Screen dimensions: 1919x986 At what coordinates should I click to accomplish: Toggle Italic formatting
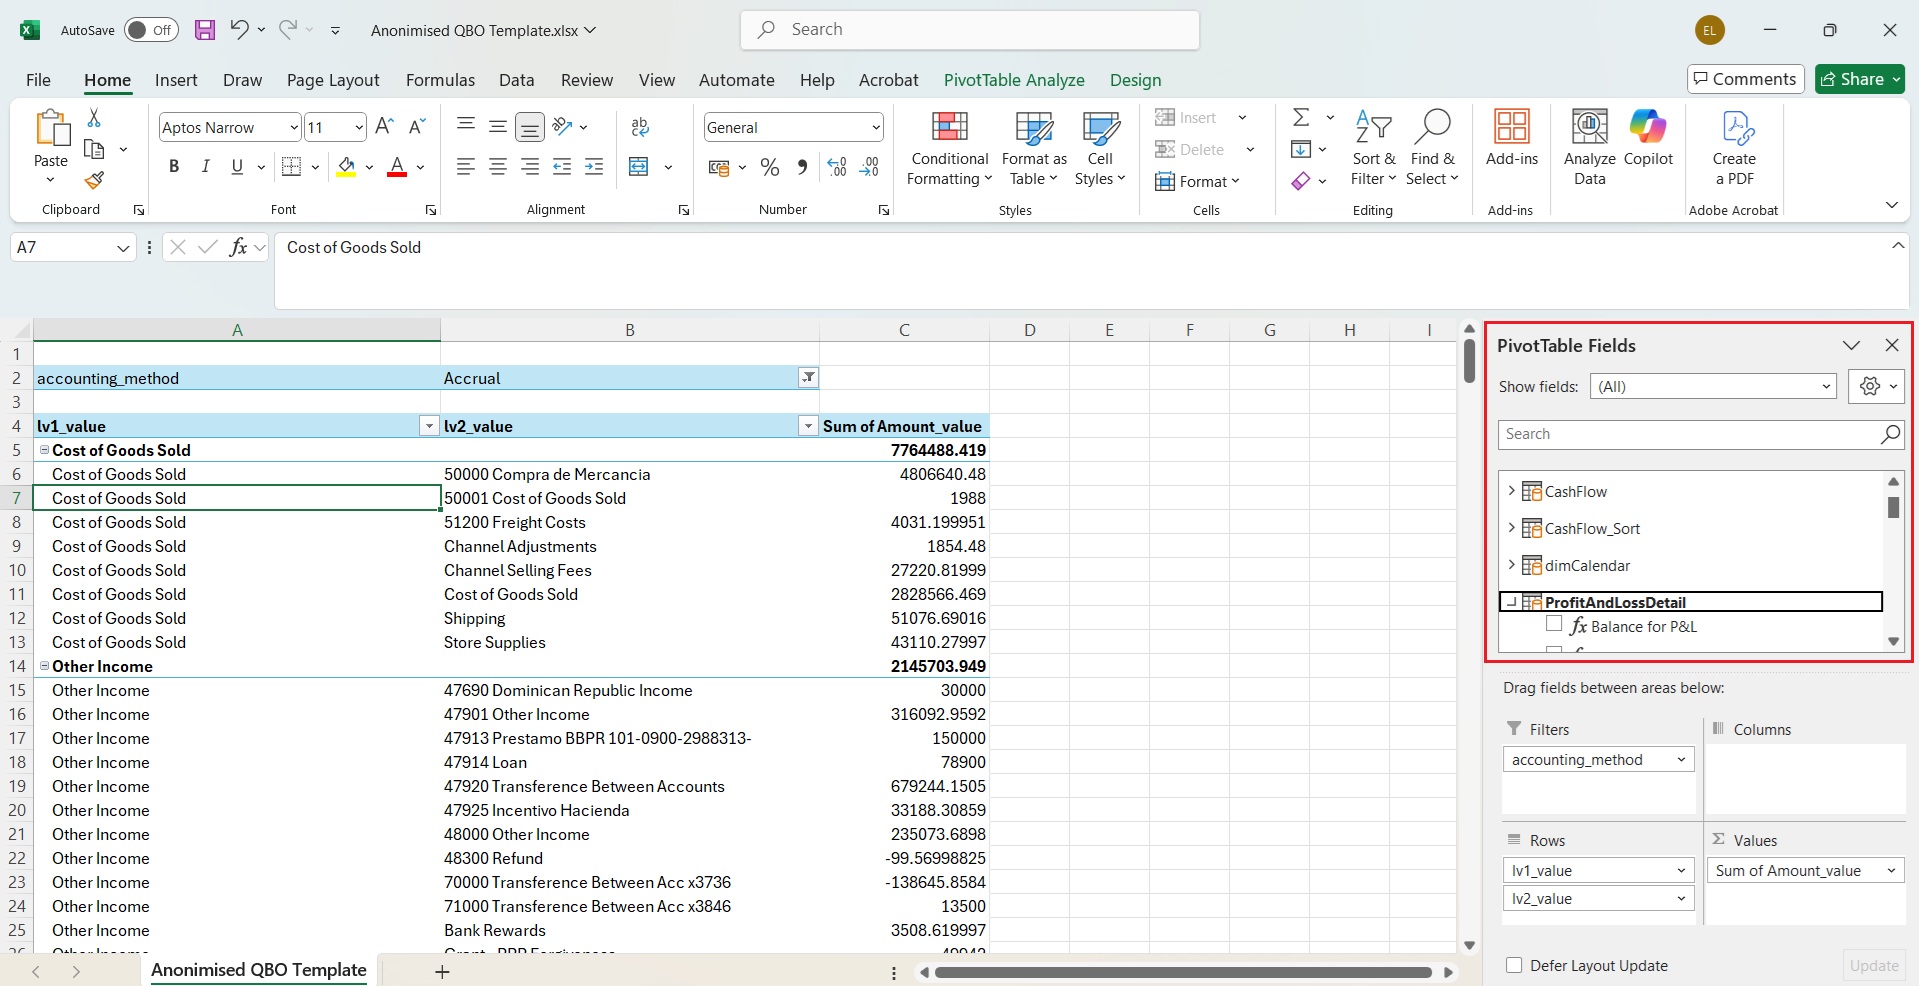pos(205,166)
